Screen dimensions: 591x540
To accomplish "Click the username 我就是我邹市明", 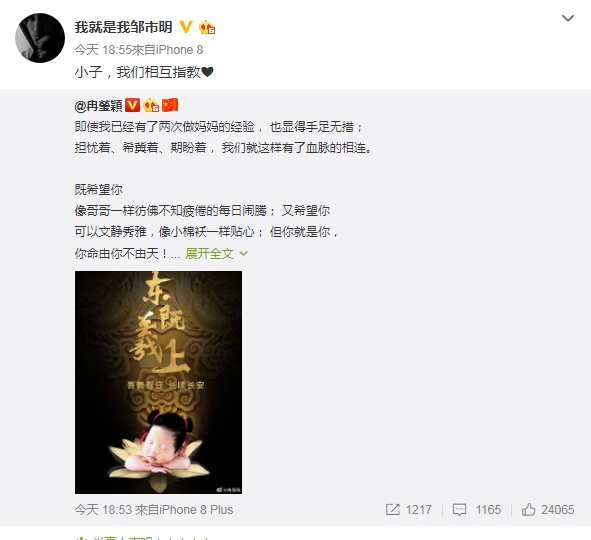I will [x=124, y=27].
